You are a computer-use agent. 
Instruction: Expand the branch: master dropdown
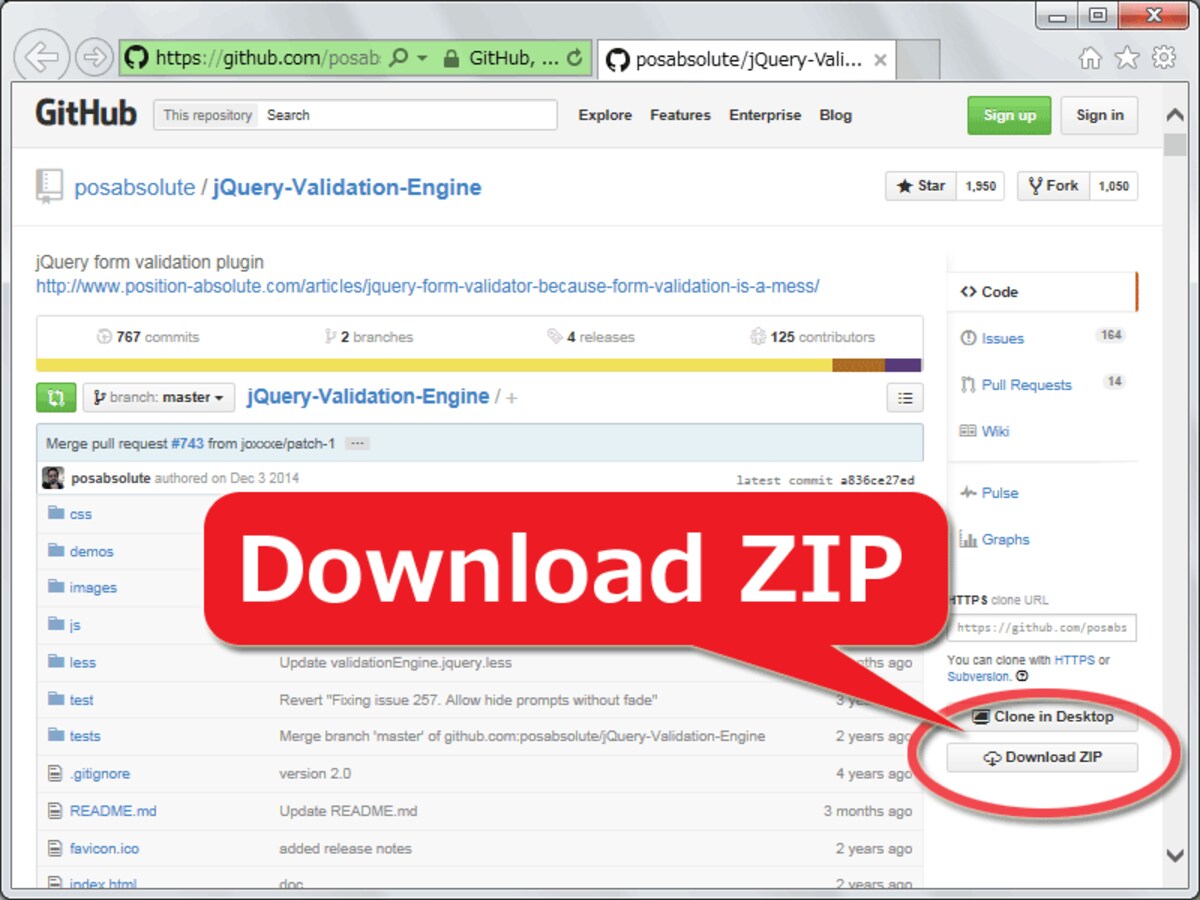[x=159, y=397]
